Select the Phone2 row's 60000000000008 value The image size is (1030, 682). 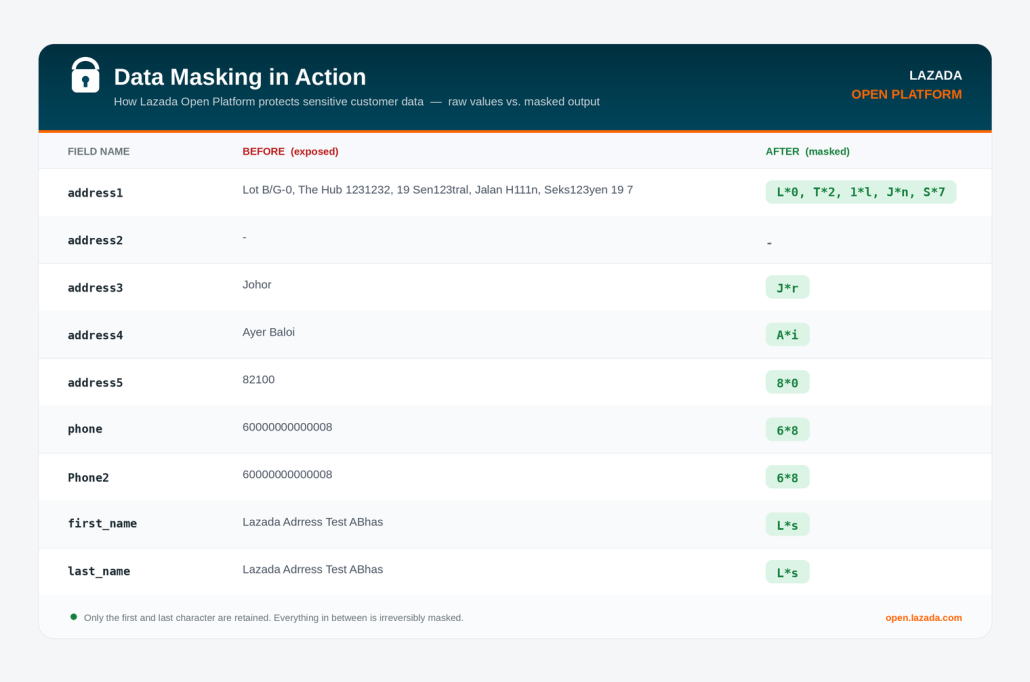tap(287, 474)
